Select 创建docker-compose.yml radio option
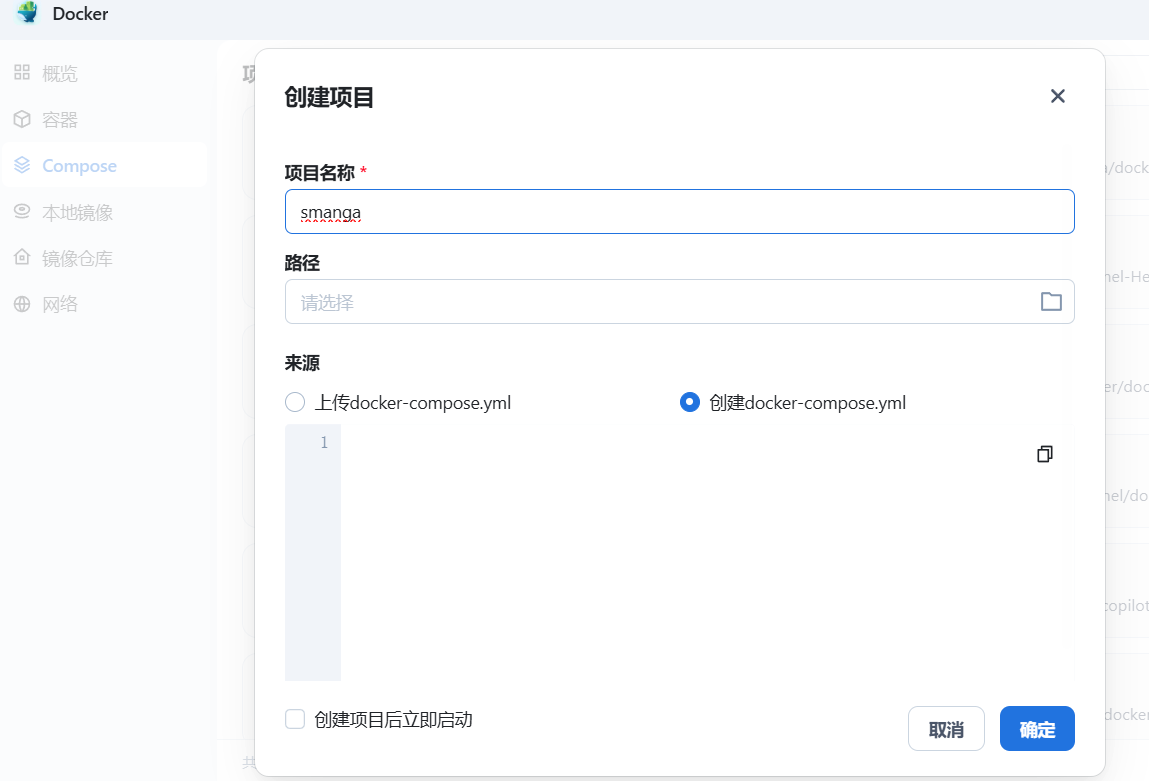Image resolution: width=1149 pixels, height=781 pixels. pos(689,402)
